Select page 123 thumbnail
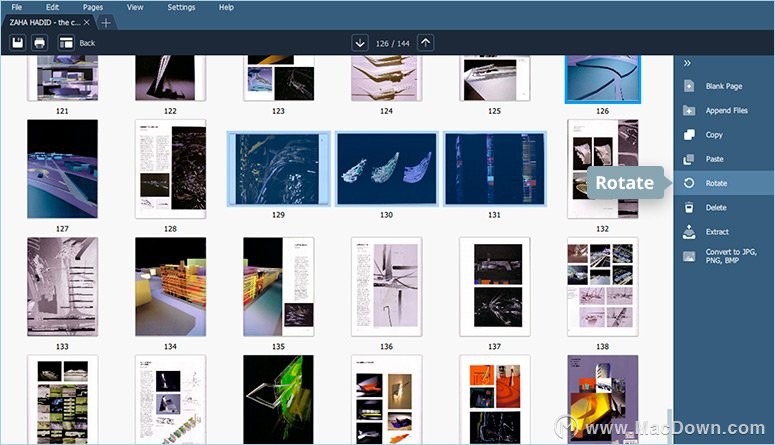The image size is (775, 445). 278,78
